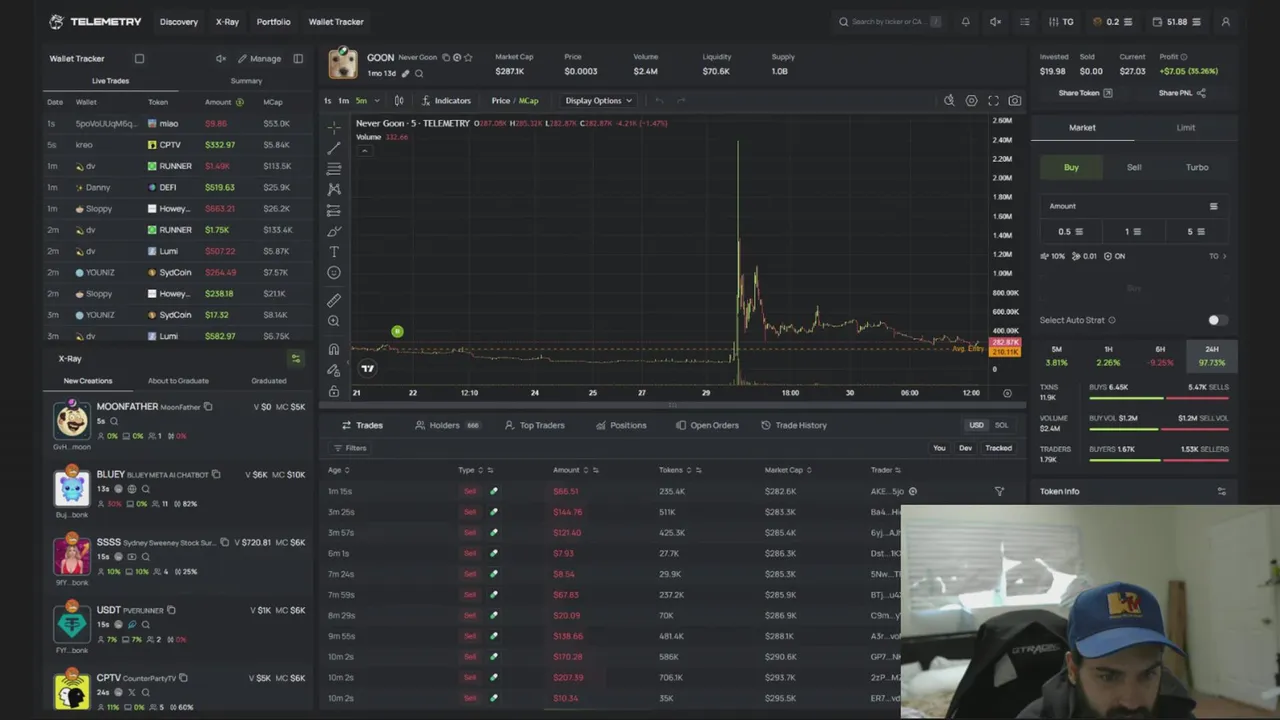Toggle magnet mode on chart toolbar
Image resolution: width=1280 pixels, height=720 pixels.
[x=334, y=349]
